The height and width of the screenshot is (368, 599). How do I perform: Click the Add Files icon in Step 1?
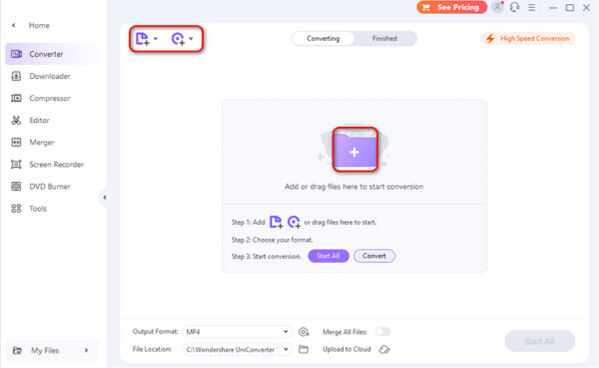point(276,222)
